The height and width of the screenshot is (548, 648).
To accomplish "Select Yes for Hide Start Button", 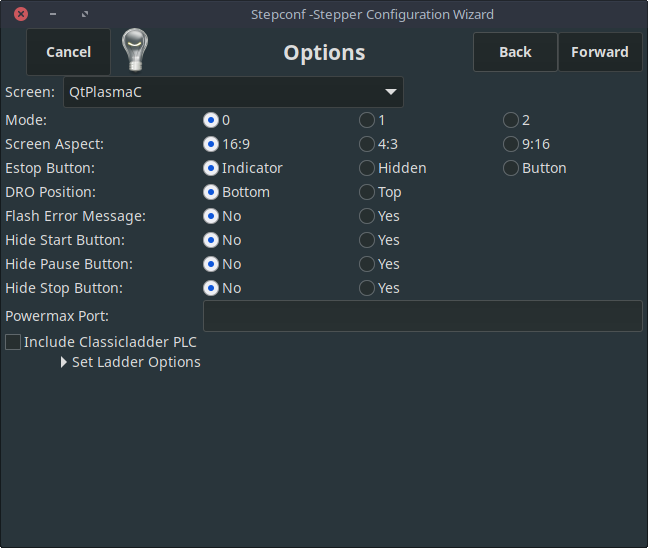I will [x=368, y=240].
